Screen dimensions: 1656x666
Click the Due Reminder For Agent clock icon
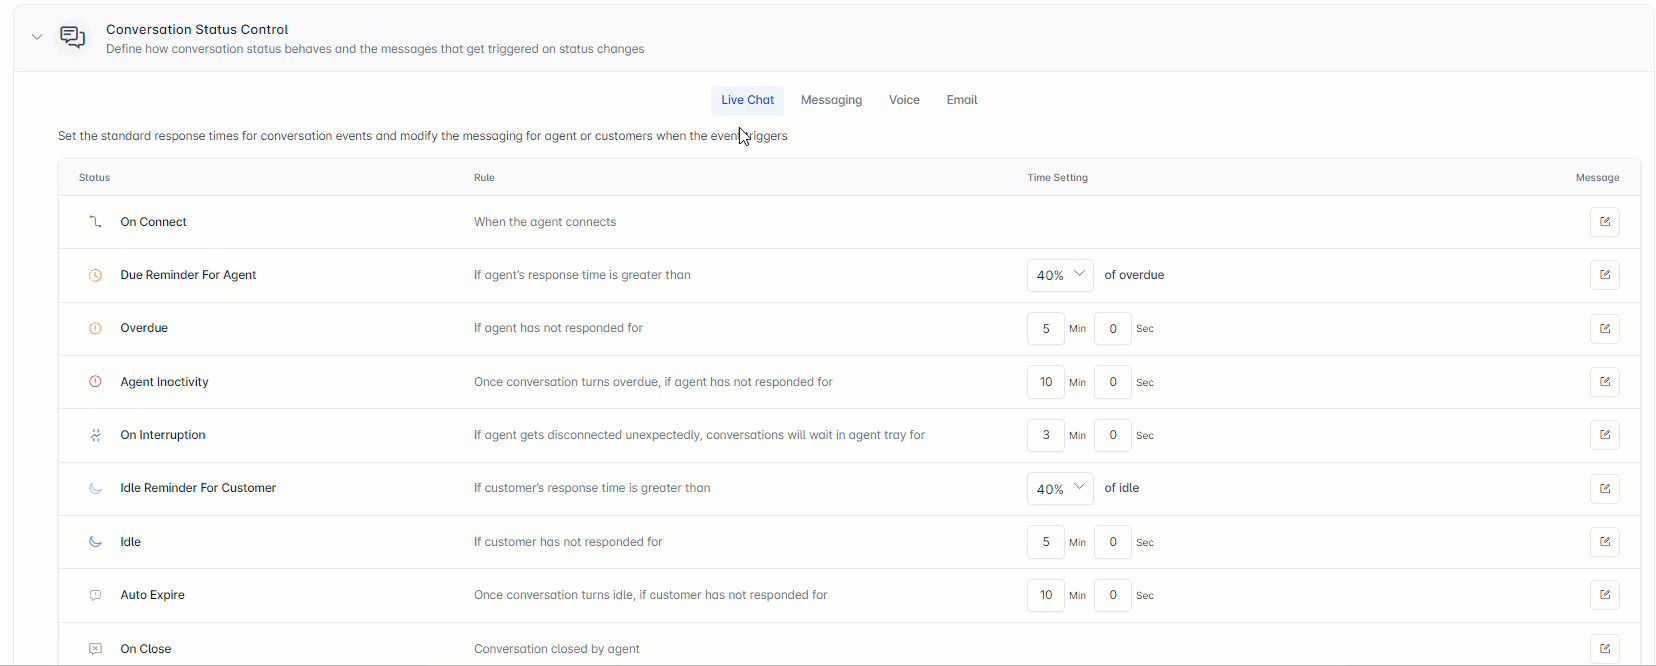95,275
